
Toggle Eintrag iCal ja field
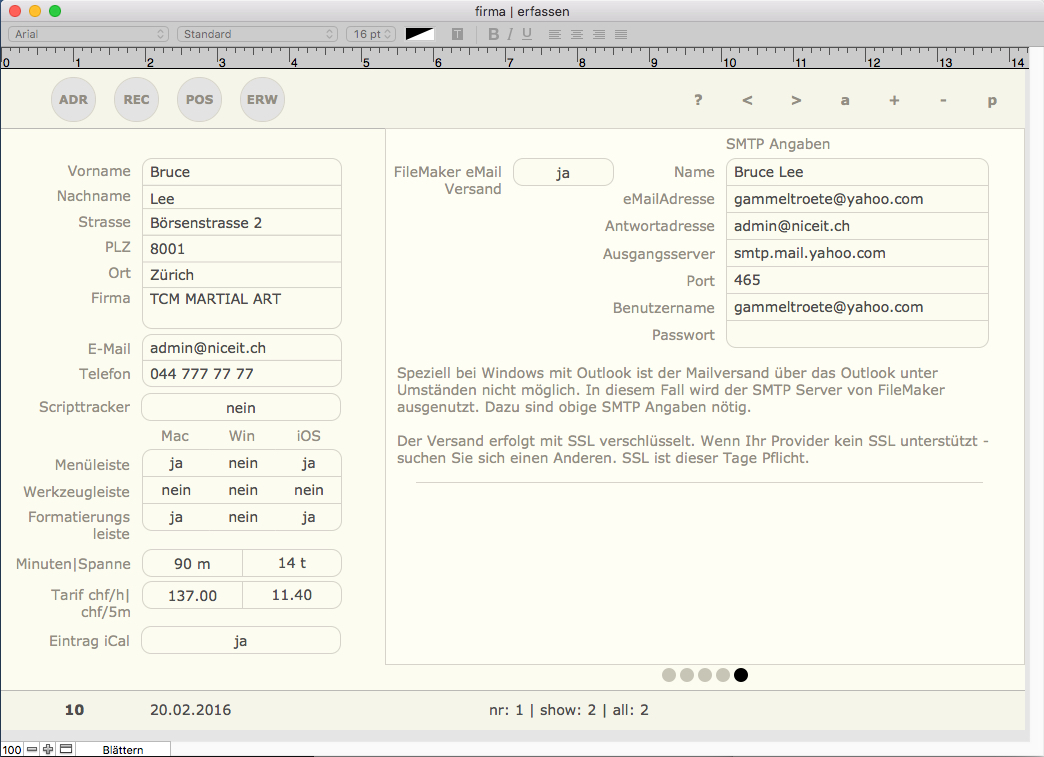(240, 641)
